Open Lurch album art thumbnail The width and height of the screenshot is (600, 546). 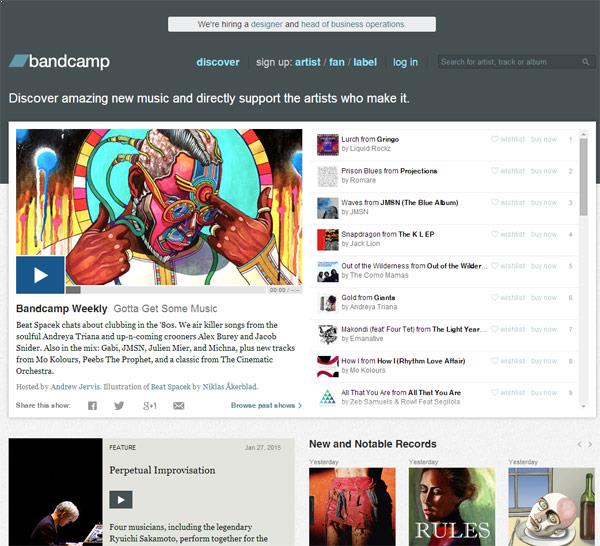tap(328, 145)
